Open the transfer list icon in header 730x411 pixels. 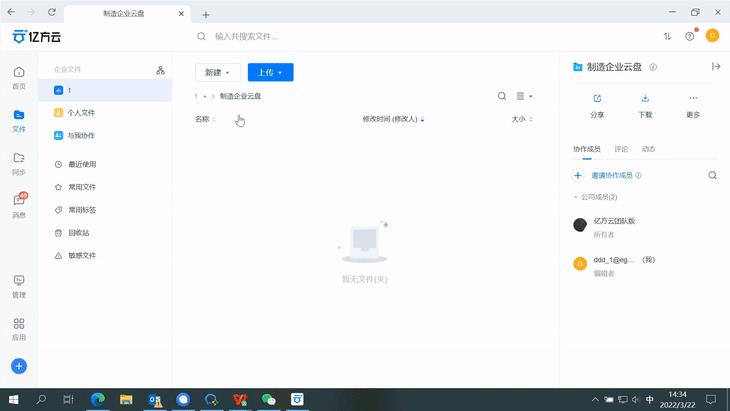(x=667, y=36)
